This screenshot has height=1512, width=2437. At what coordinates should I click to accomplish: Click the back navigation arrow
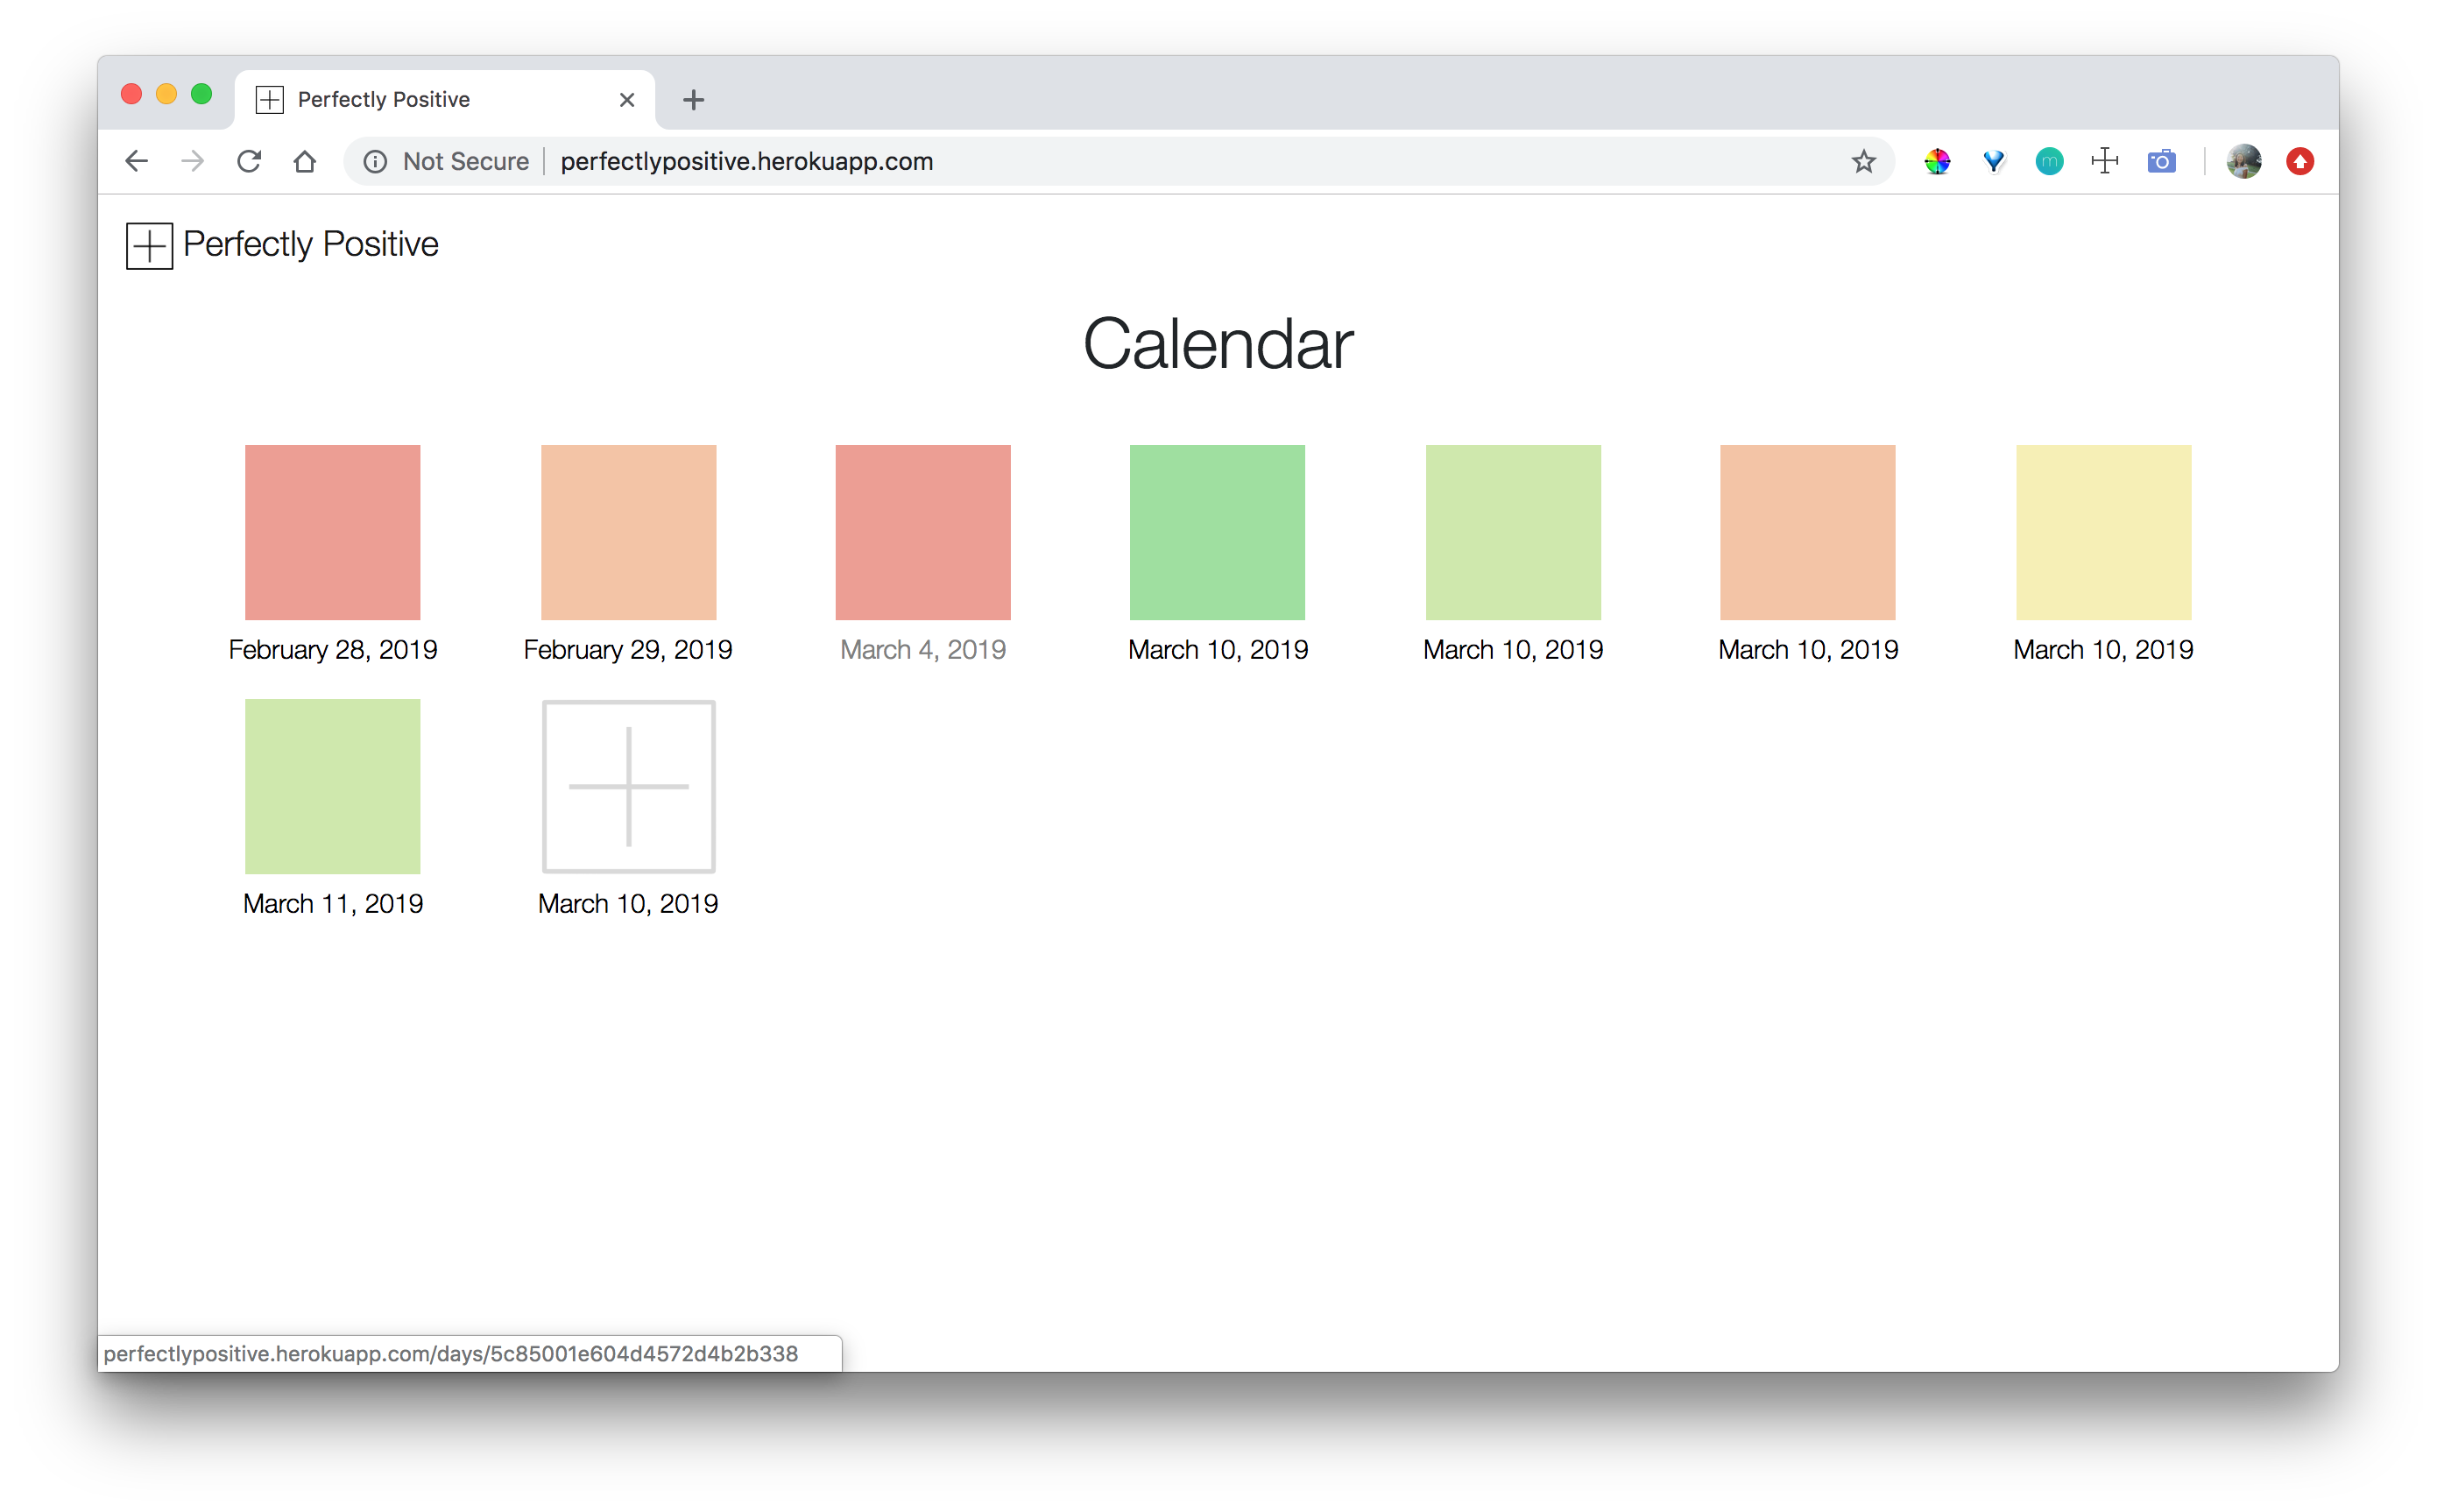[x=137, y=161]
